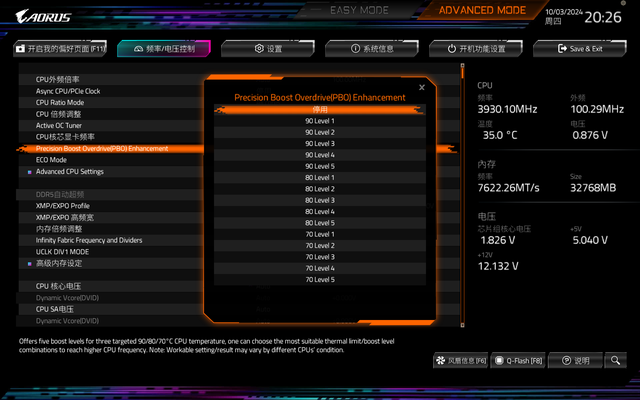The width and height of the screenshot is (640, 400).
Task: Open the 系统信息 tab
Action: [x=372, y=49]
